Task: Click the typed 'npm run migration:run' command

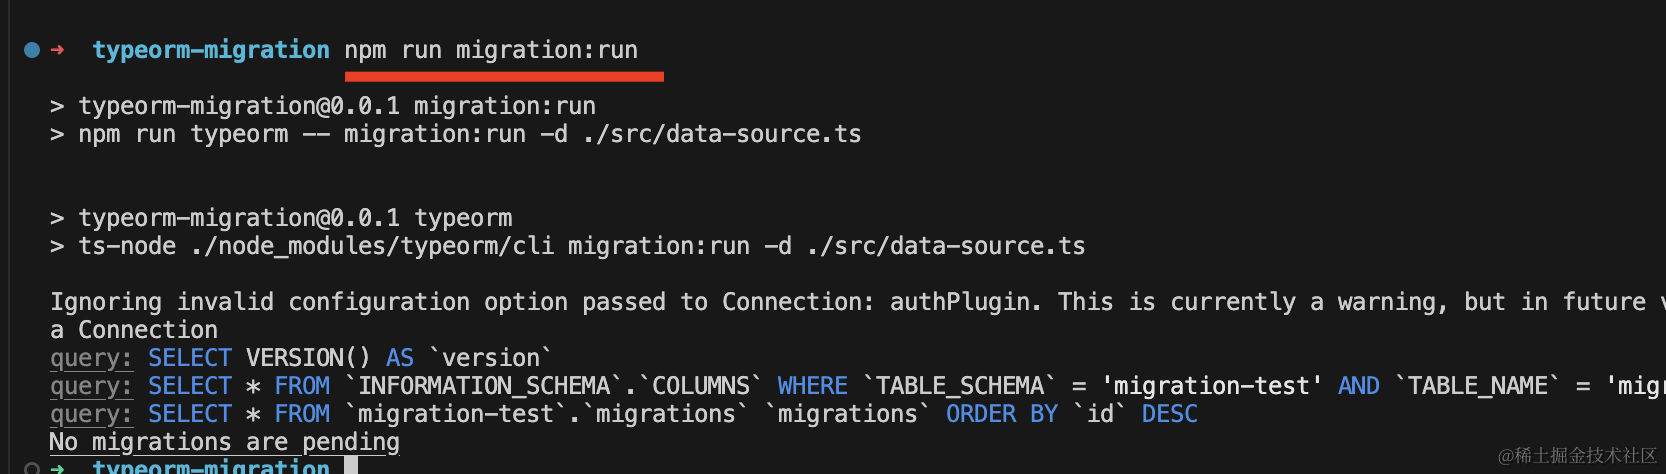Action: point(491,50)
